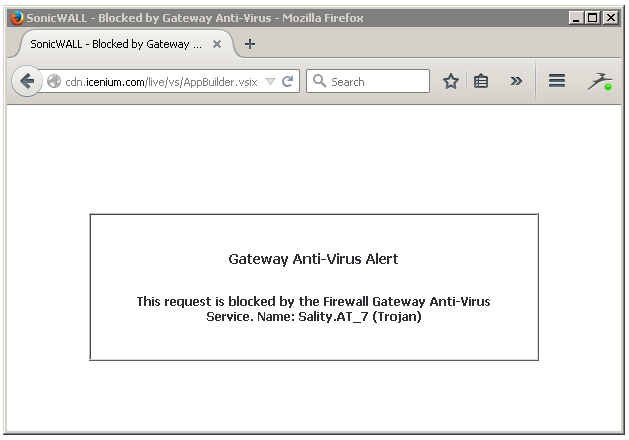This screenshot has height=440, width=629.
Task: Click the cdn.icenium.com address bar
Action: coord(161,82)
